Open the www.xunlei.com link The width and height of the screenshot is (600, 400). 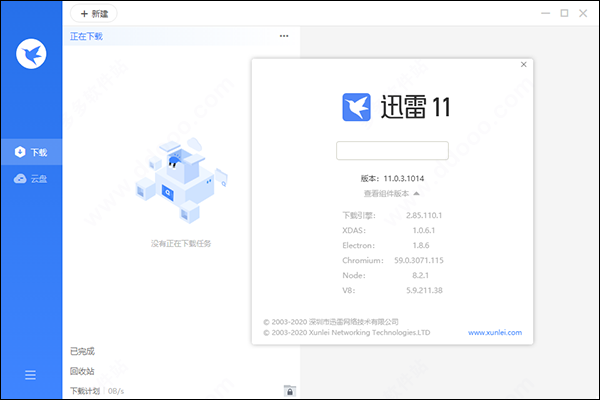click(495, 332)
